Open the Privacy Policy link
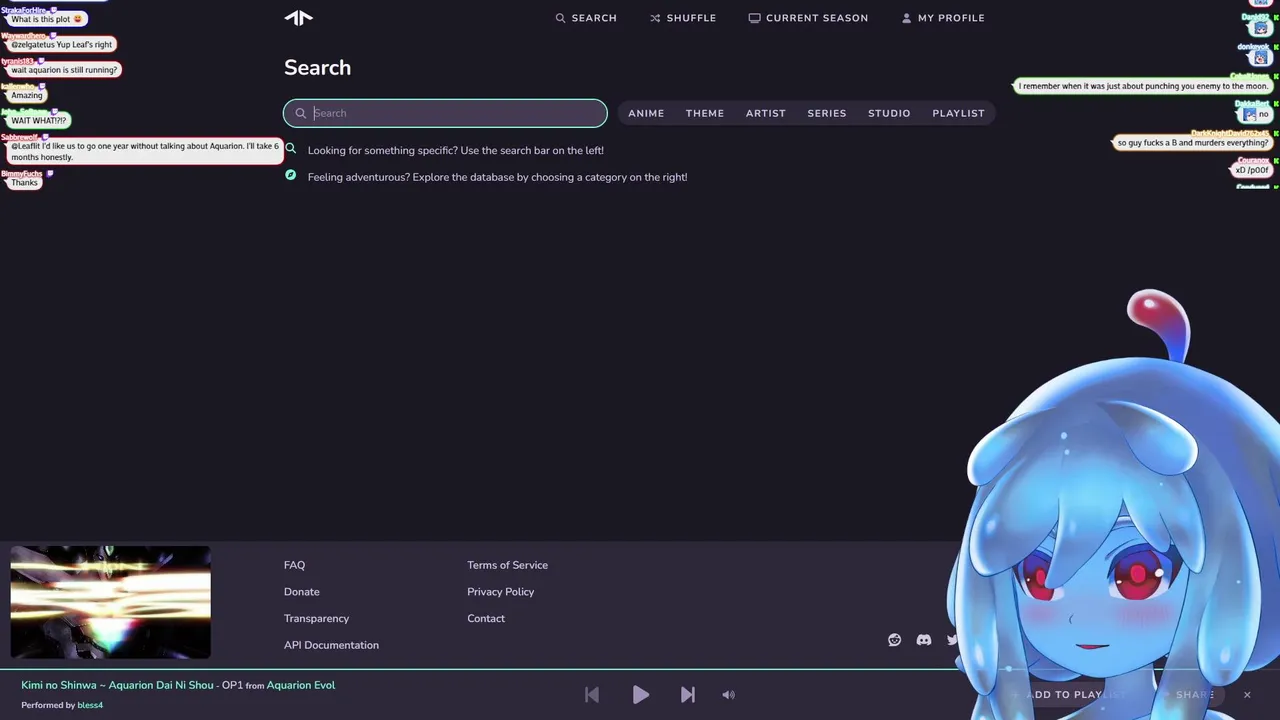The image size is (1280, 720). [500, 592]
